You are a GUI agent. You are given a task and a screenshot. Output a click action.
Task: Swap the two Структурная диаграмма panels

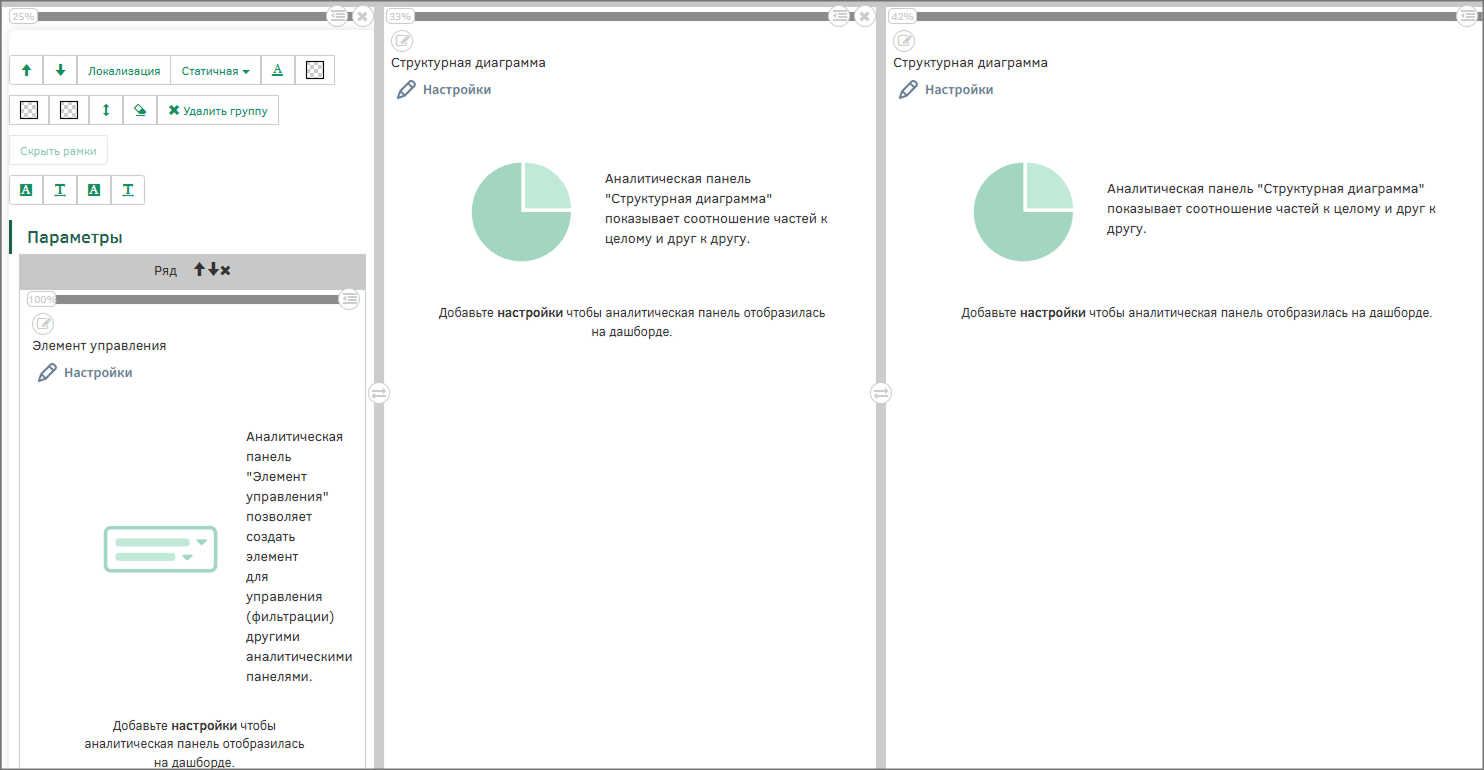tap(880, 393)
